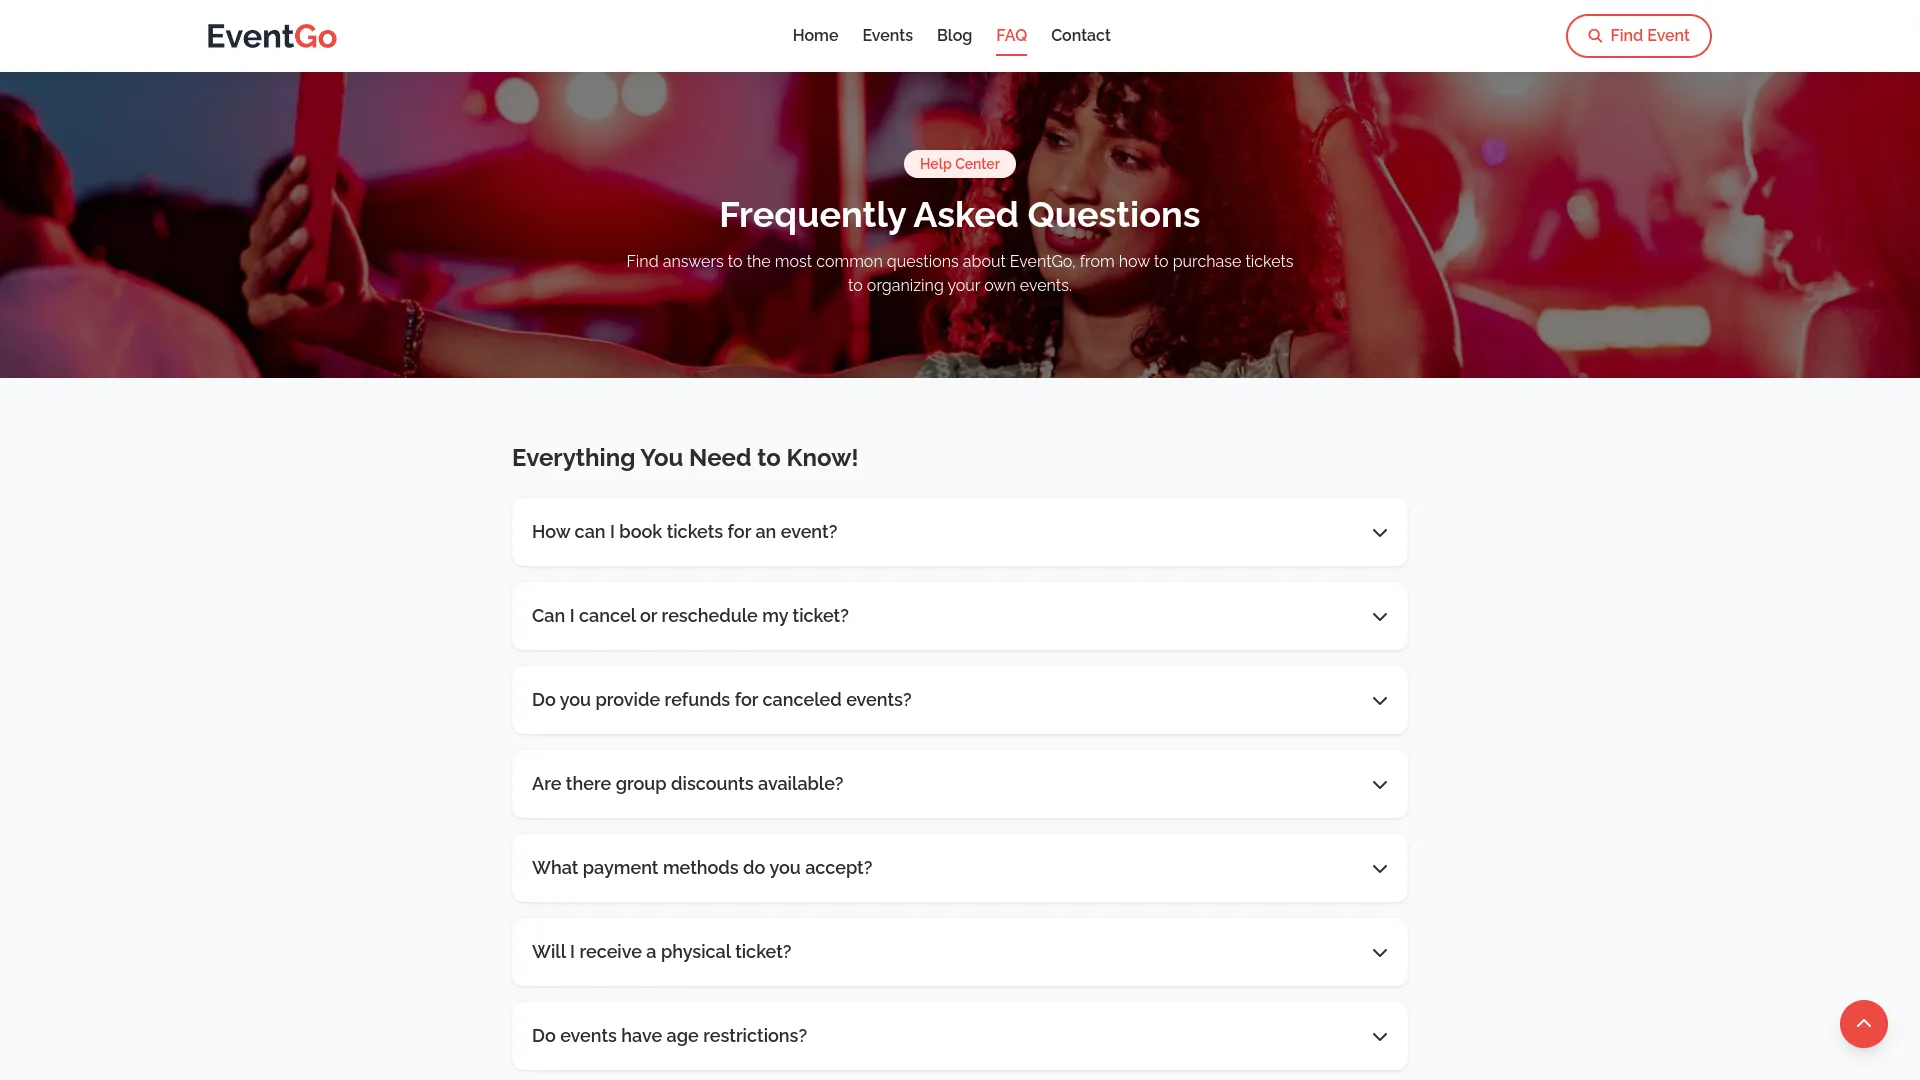
Task: Click the Find Event button
Action: tap(1638, 35)
